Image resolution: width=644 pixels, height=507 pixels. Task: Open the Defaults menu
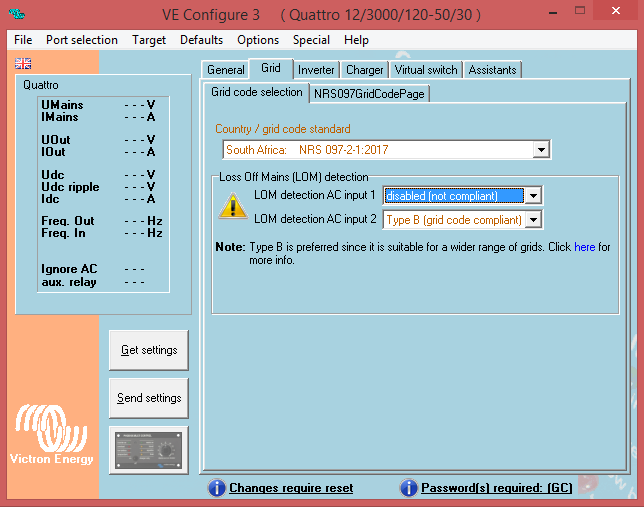pos(201,40)
